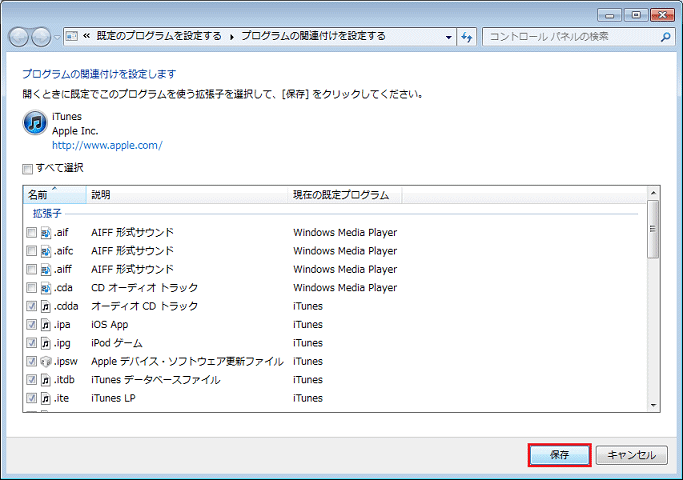Minimize the window

click(x=609, y=15)
